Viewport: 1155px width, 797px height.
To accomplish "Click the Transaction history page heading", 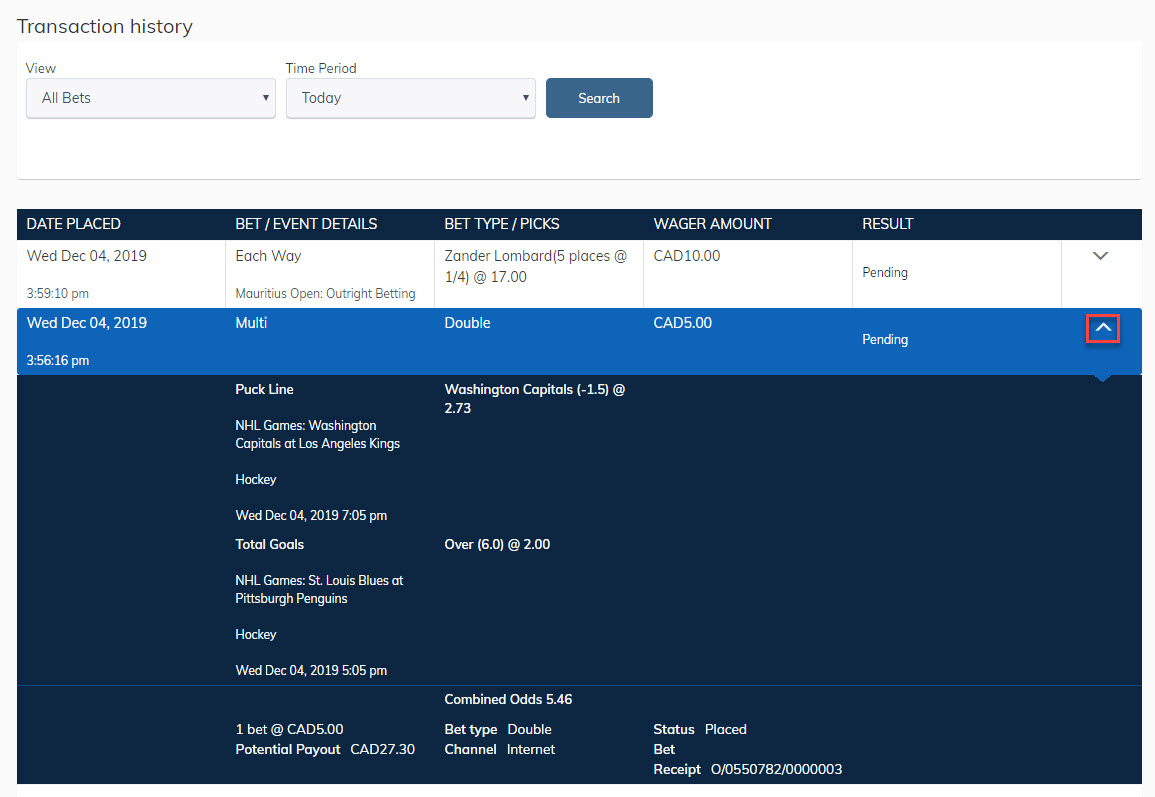I will coord(105,27).
